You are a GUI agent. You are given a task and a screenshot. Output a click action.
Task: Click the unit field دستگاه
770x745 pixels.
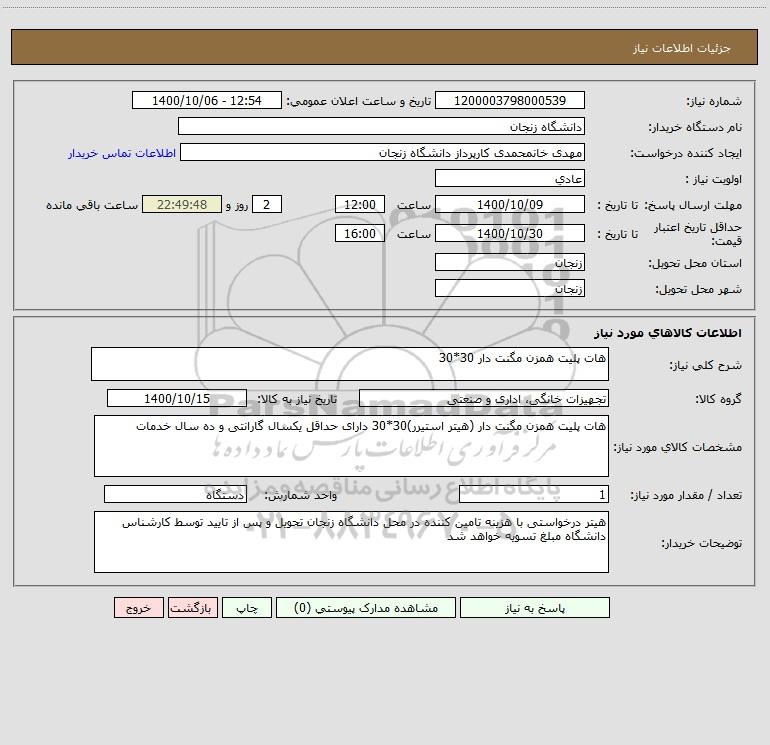tap(175, 494)
